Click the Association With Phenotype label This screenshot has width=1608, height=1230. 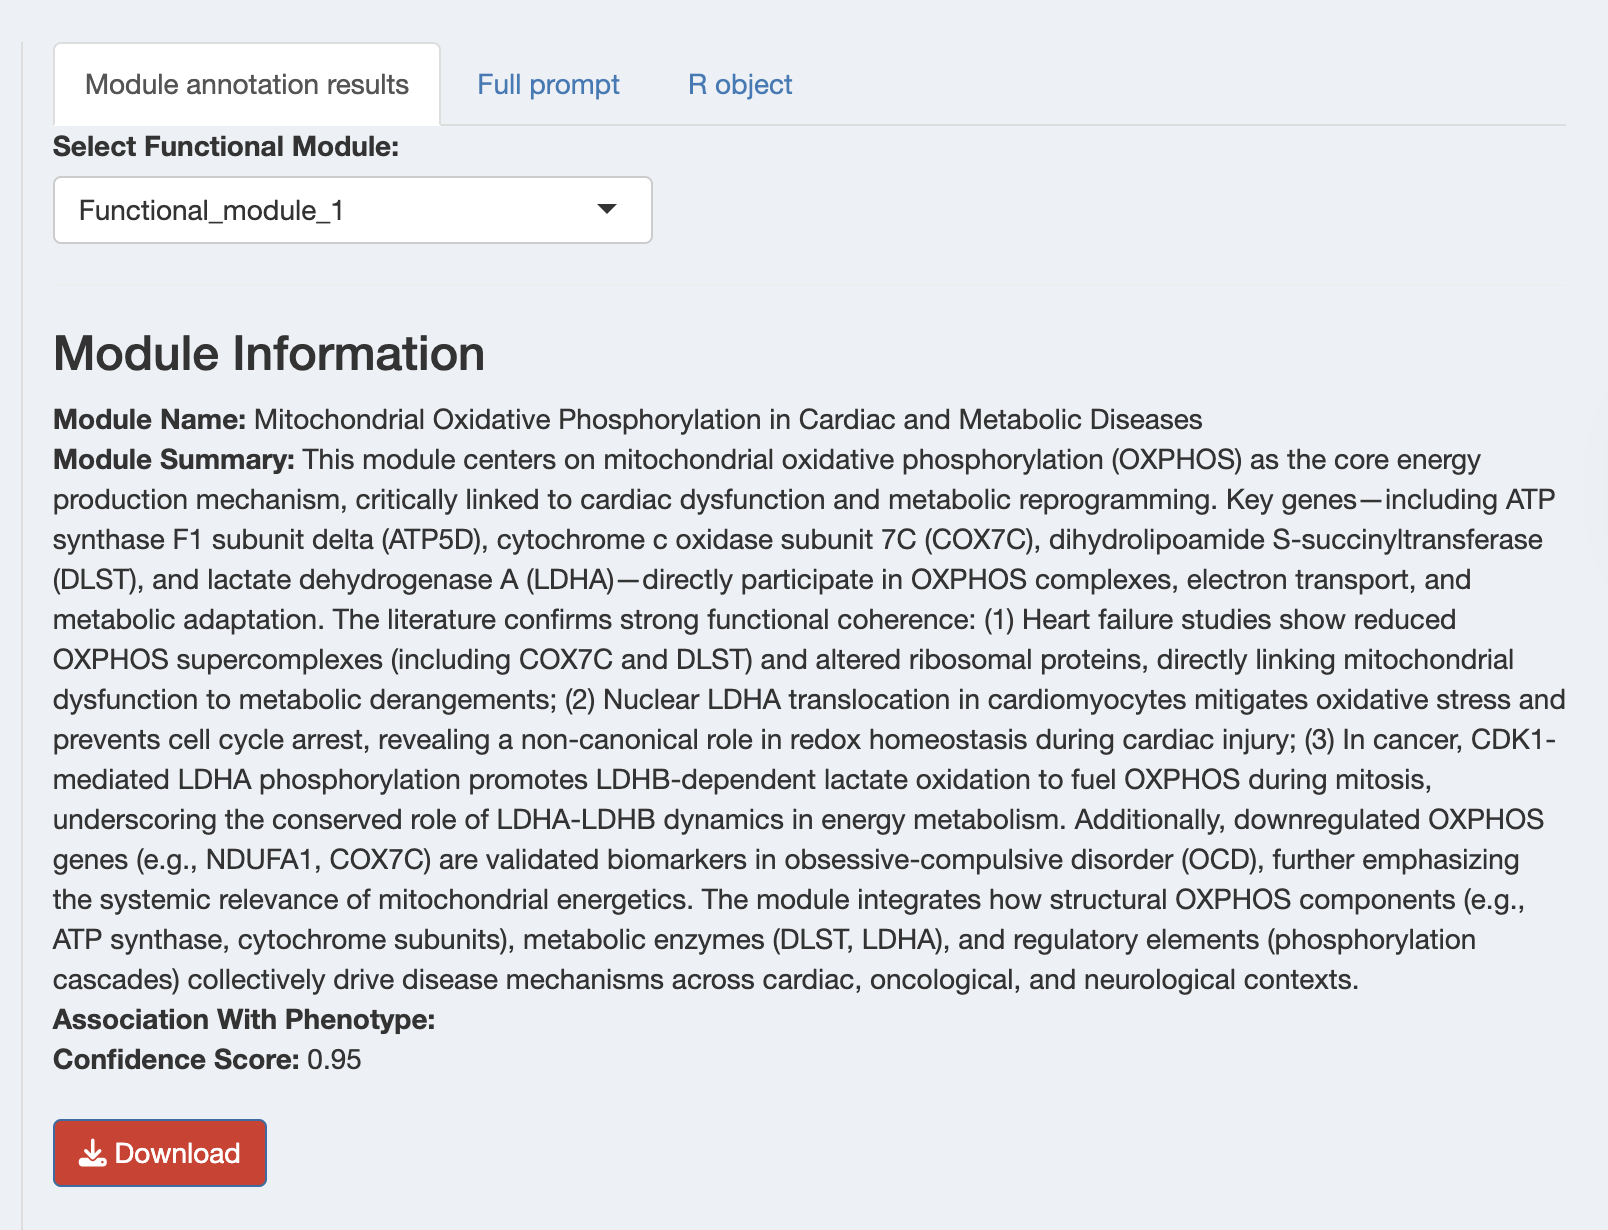point(244,1020)
